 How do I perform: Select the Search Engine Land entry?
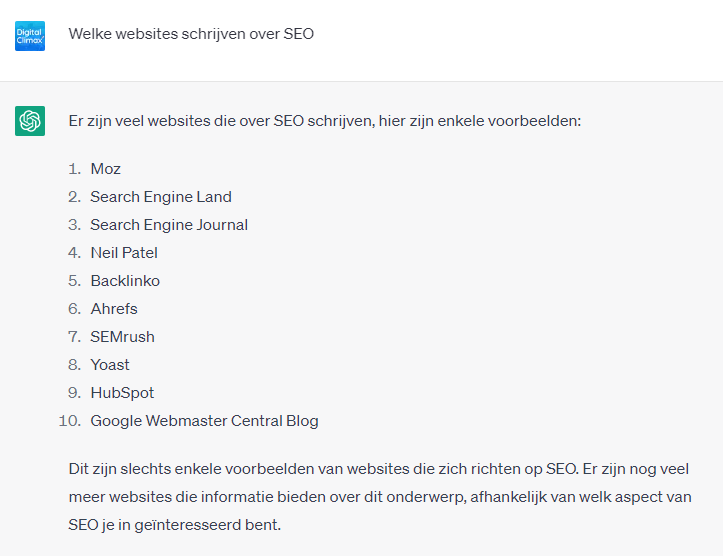point(161,197)
